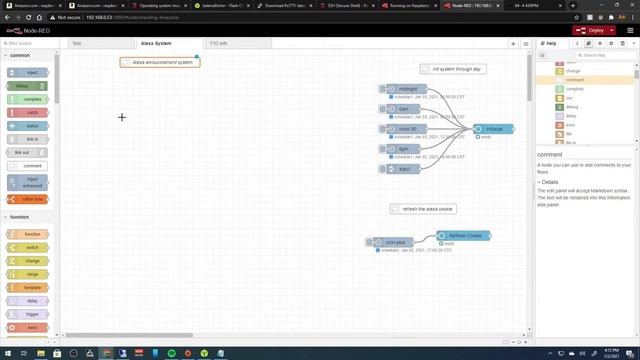Bookmark this page with the star icon

tap(576, 18)
